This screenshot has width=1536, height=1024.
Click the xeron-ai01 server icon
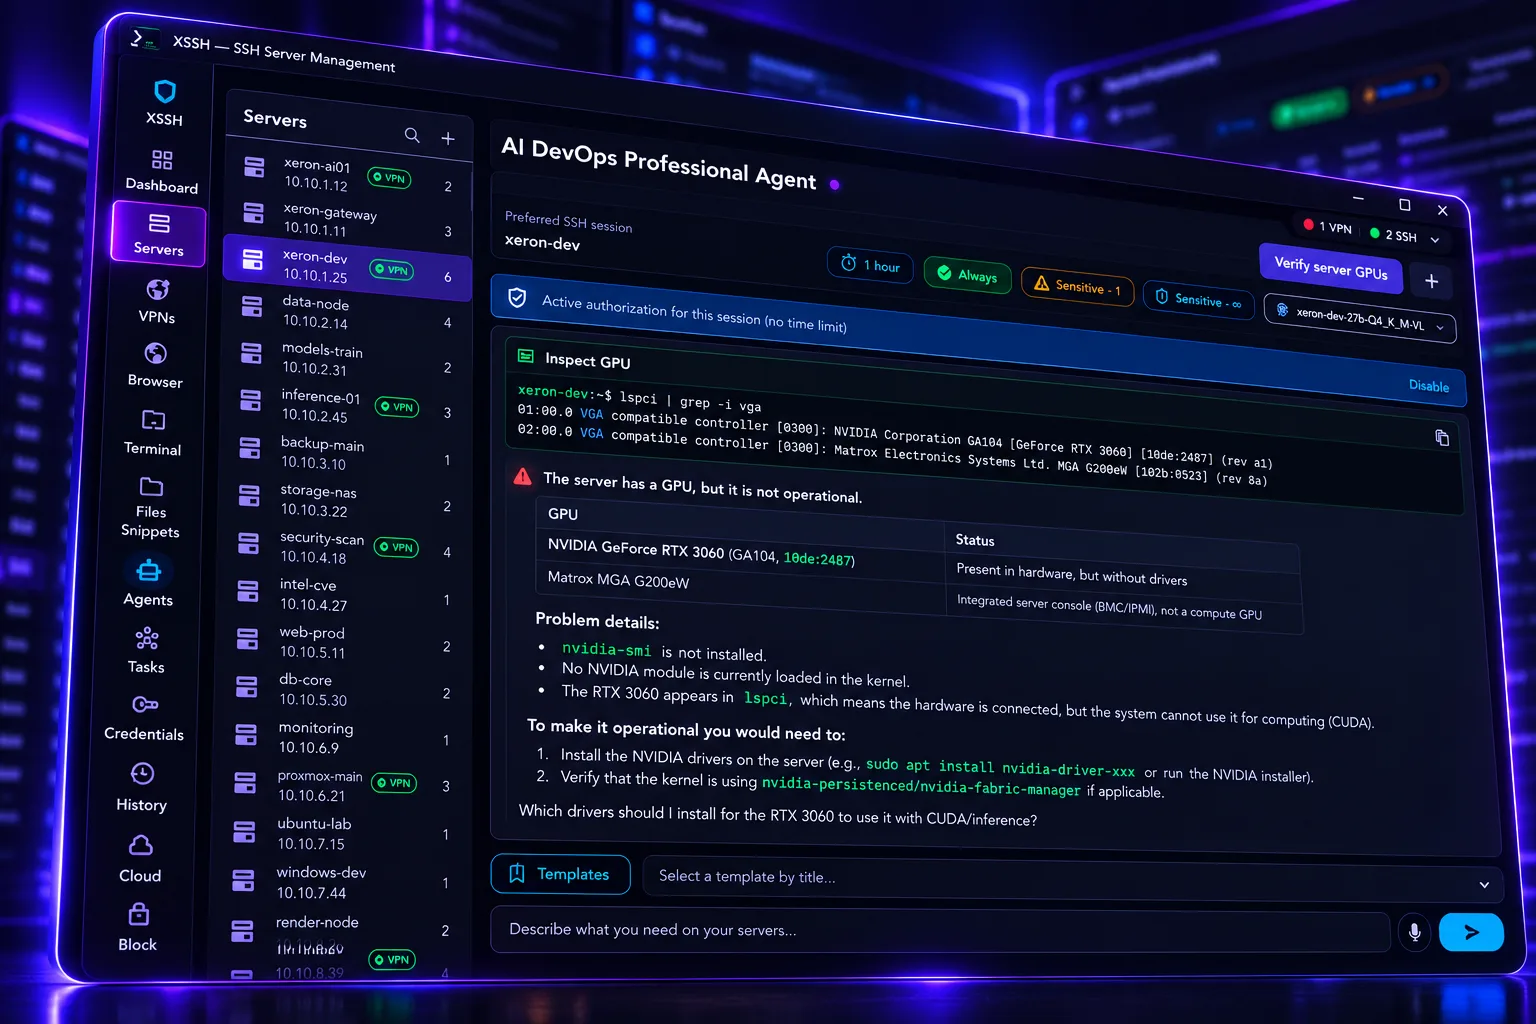click(254, 167)
